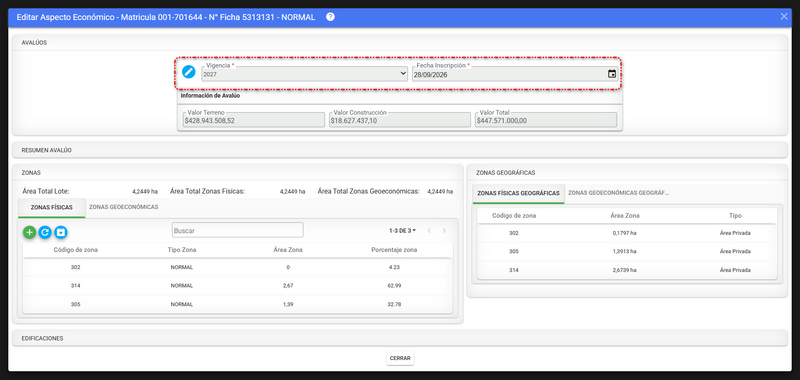Refresh the zonas físicas table
The image size is (800, 380).
pos(45,232)
